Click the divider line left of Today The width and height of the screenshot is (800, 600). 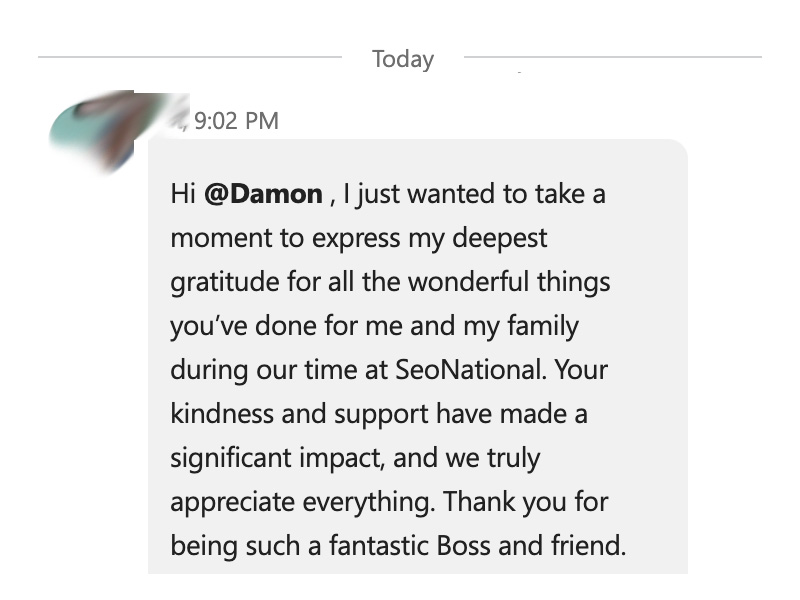(x=190, y=57)
